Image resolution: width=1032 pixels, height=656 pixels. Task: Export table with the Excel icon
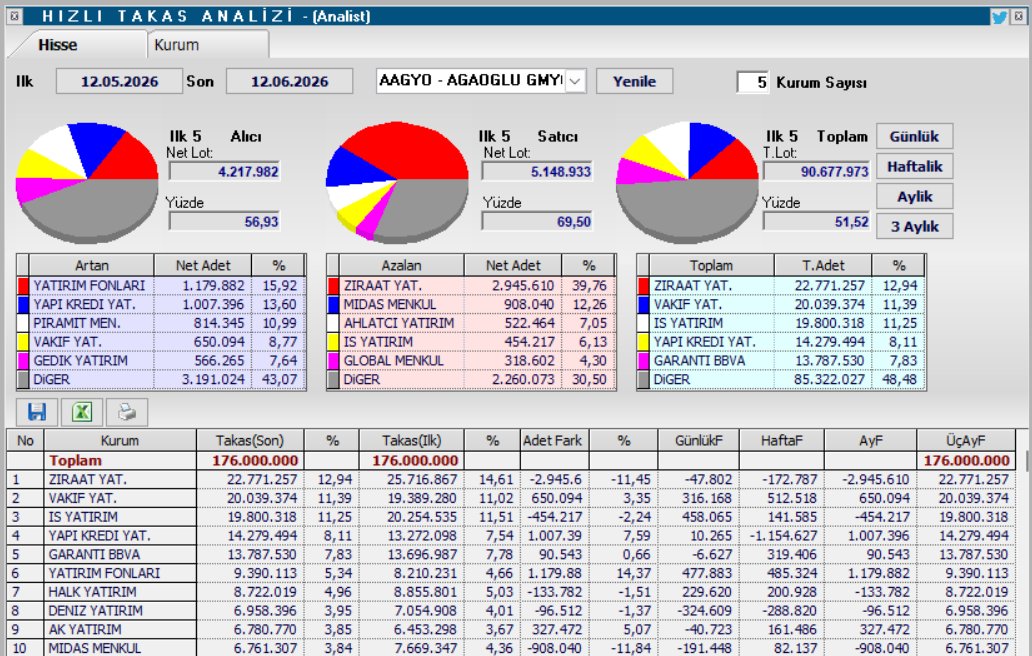pos(82,412)
